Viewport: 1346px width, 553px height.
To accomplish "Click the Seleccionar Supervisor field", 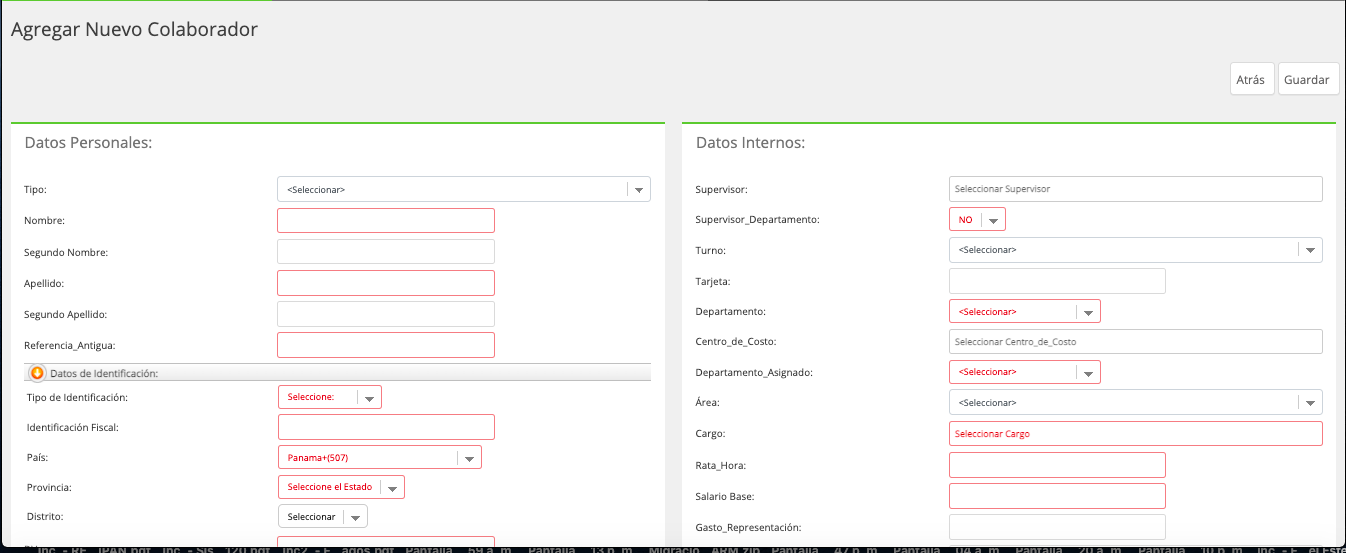I will 1136,189.
